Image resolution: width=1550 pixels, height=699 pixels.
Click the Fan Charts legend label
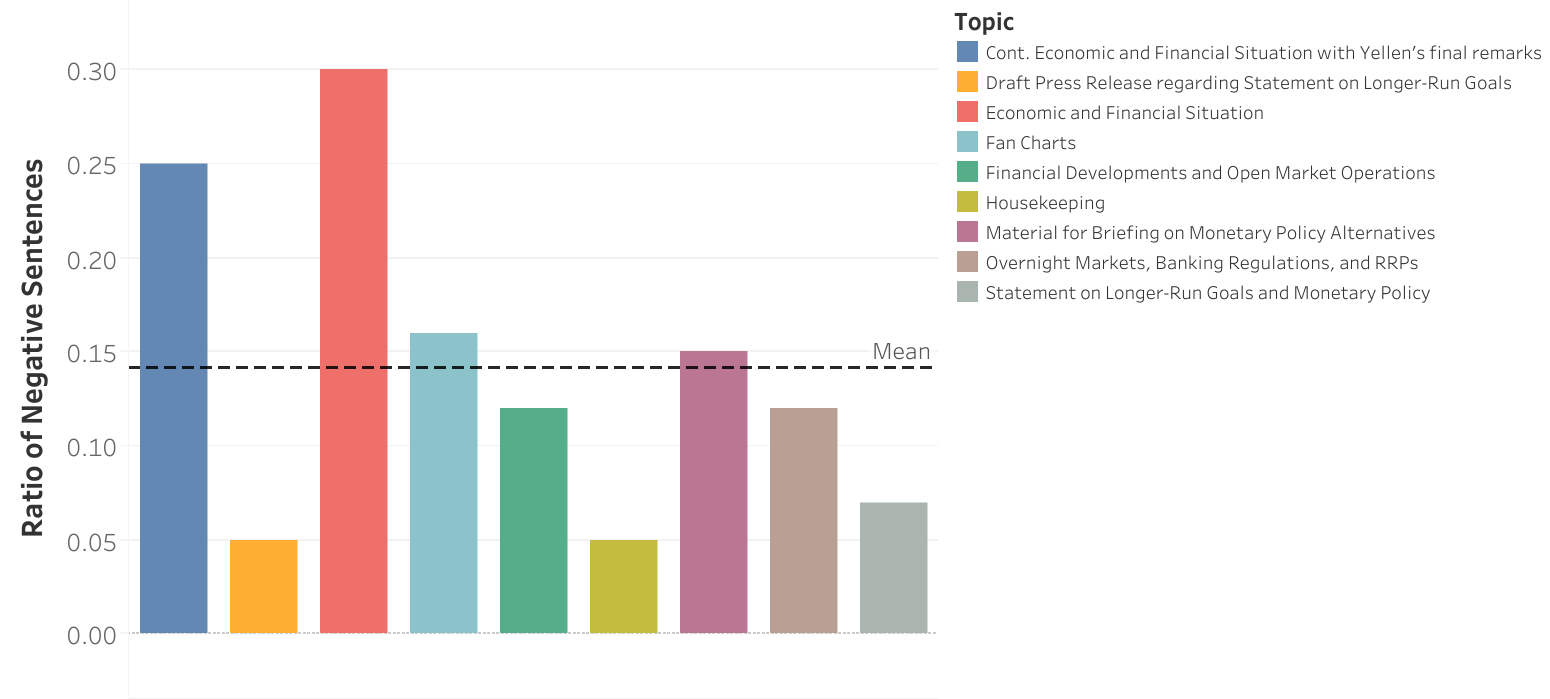point(1031,143)
